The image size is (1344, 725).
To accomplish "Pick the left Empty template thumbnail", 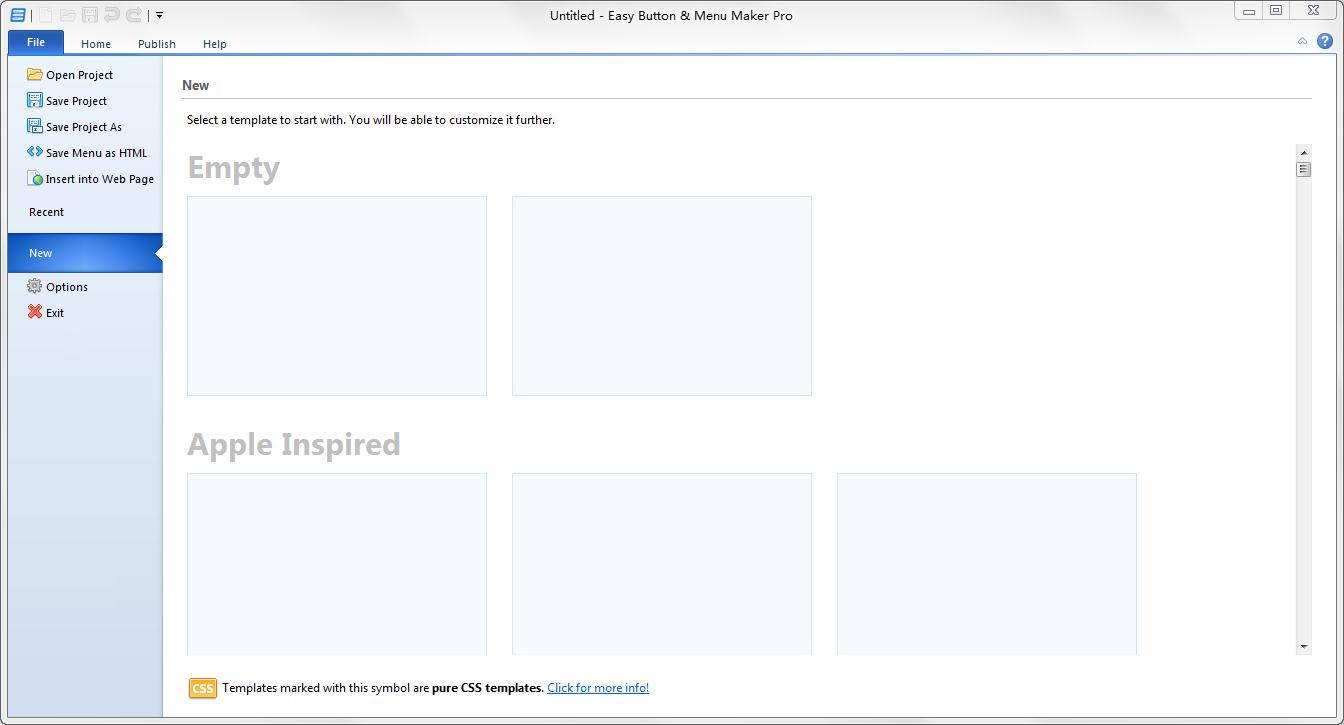I will click(337, 296).
